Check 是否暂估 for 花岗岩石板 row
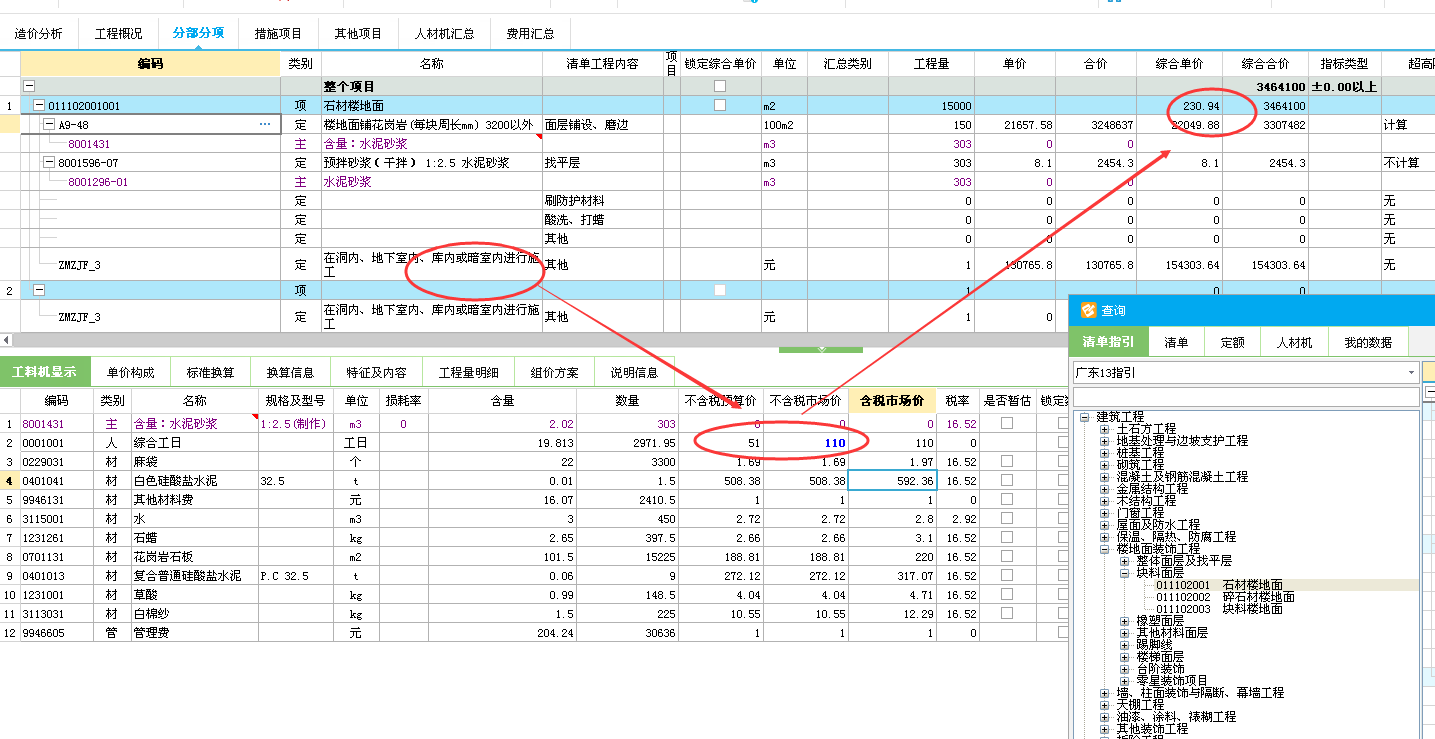Image resolution: width=1435 pixels, height=739 pixels. (x=1007, y=556)
